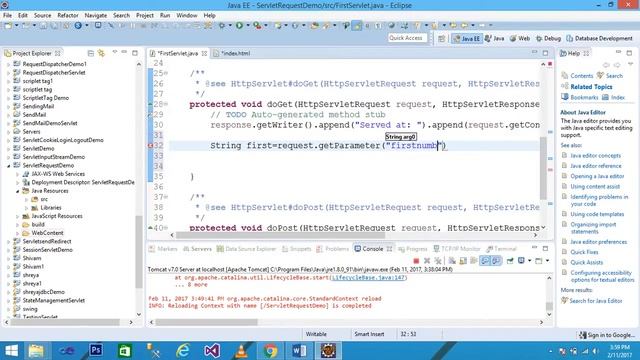The height and width of the screenshot is (360, 640).
Task: Click the New file toolbar icon
Action: (8, 25)
